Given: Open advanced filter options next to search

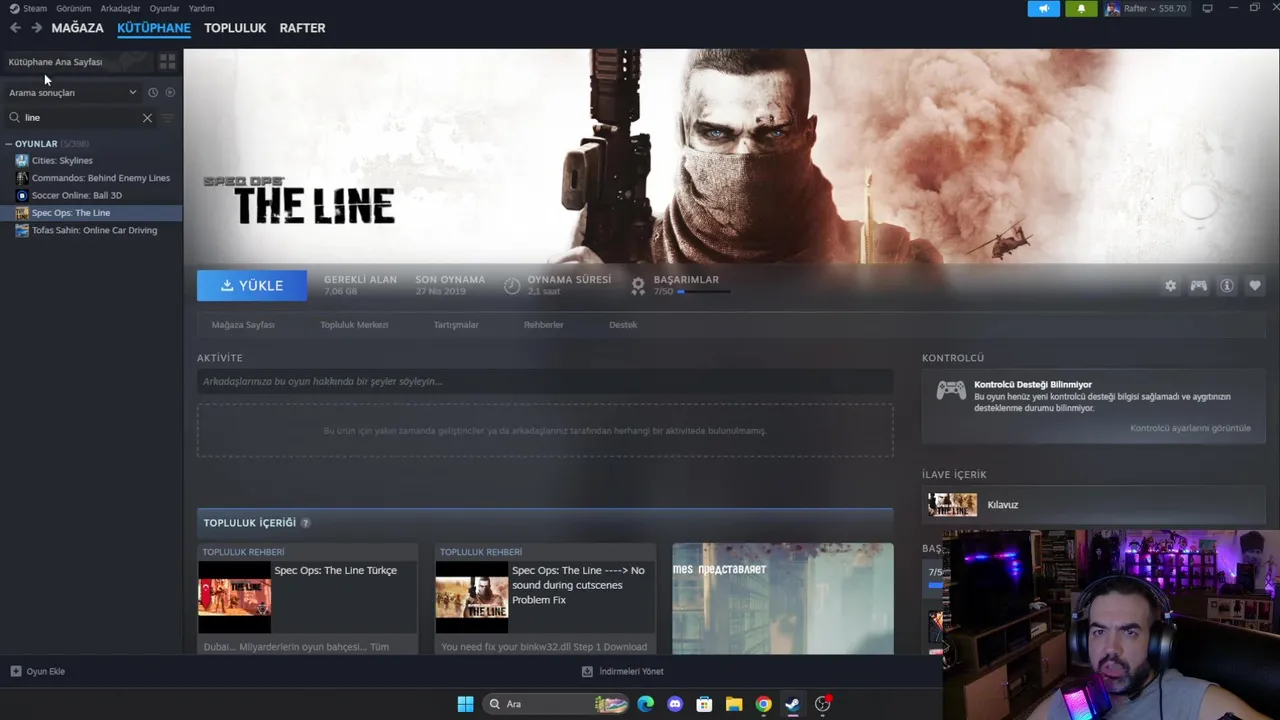Looking at the screenshot, I should click(167, 118).
